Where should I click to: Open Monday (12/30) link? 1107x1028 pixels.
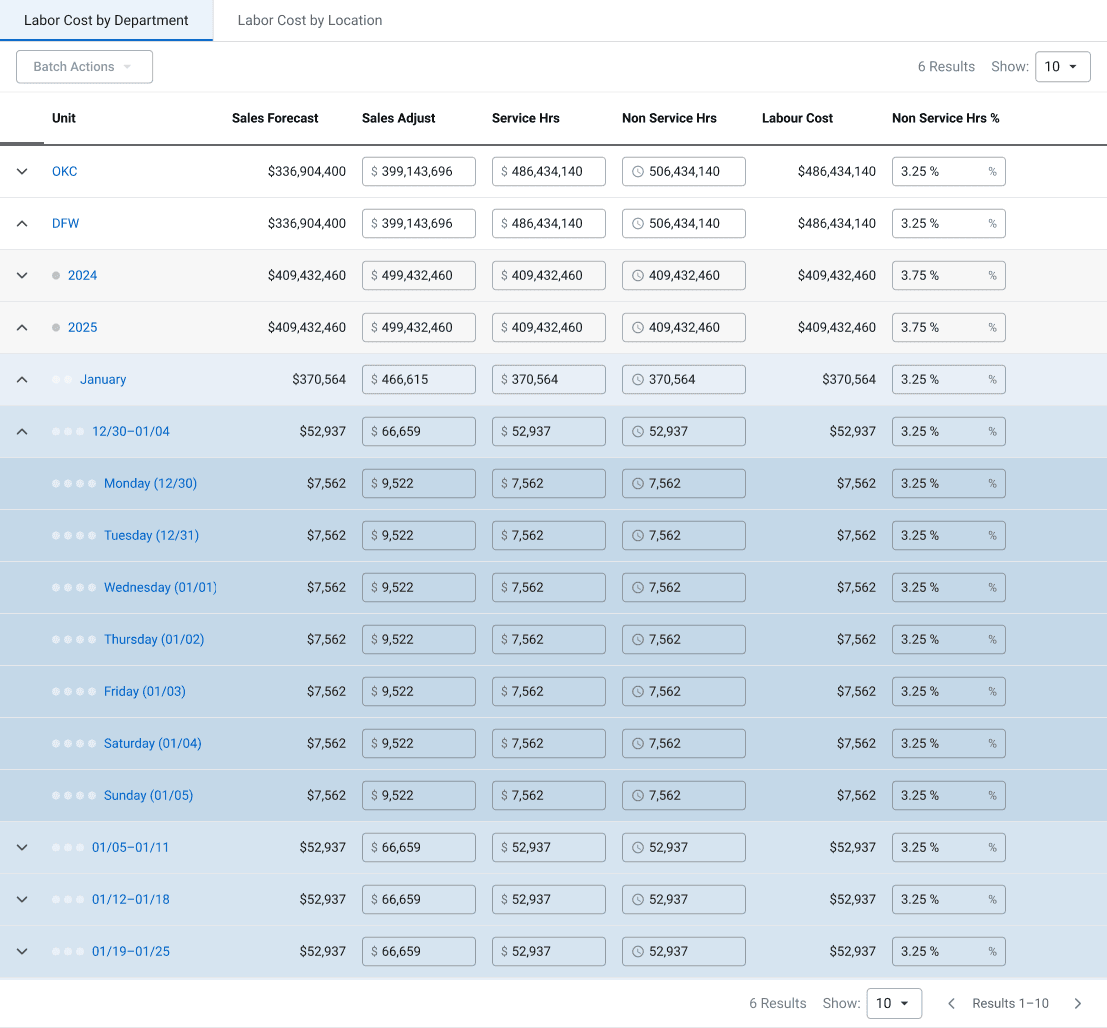pos(150,484)
